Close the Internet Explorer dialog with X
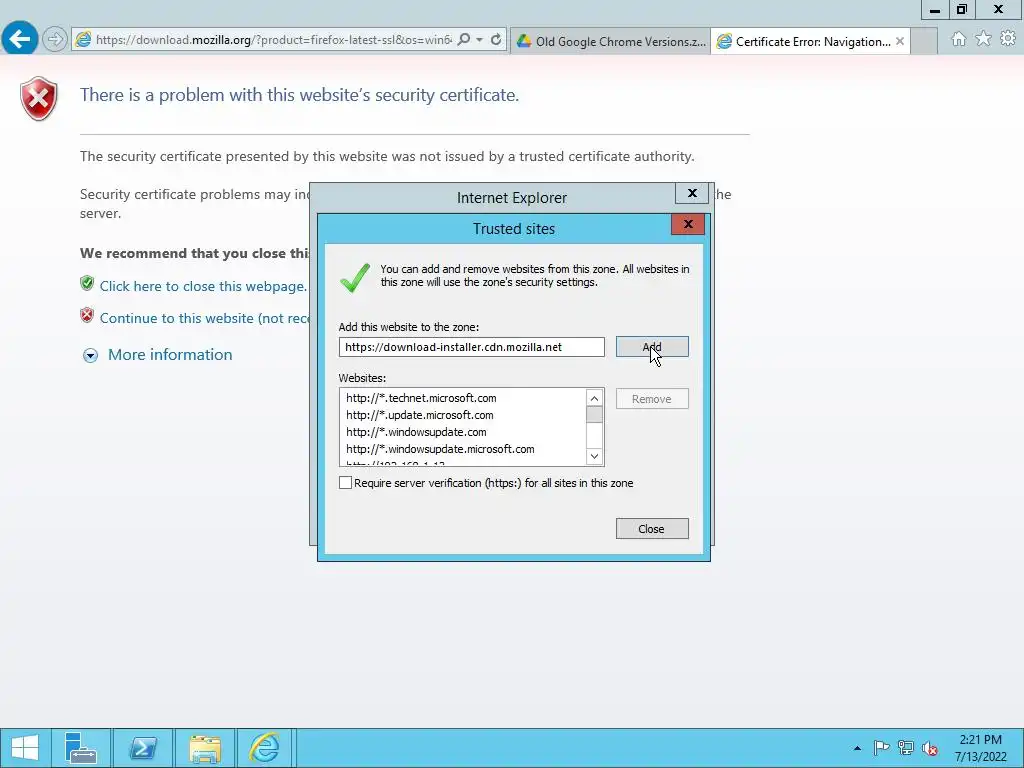1024x768 pixels. click(x=692, y=193)
